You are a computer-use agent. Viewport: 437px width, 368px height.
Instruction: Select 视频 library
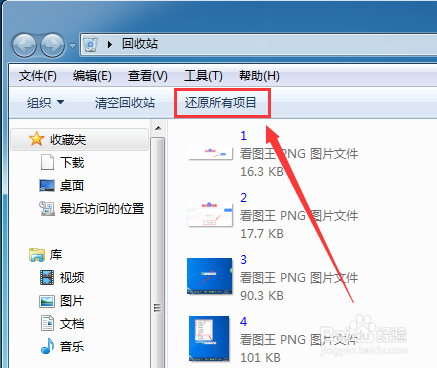72,278
